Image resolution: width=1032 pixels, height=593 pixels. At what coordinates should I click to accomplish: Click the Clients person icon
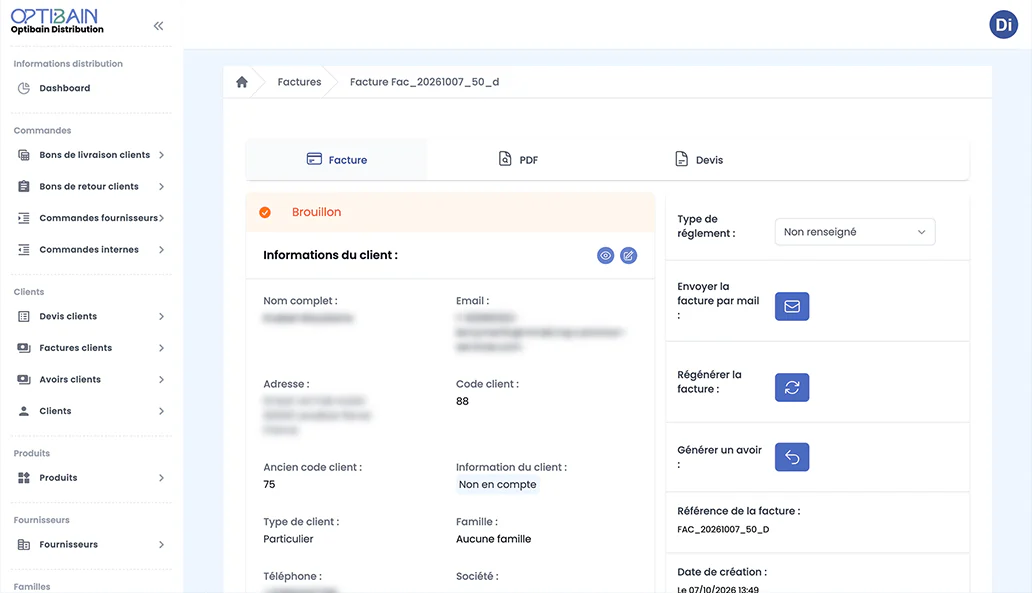pyautogui.click(x=24, y=411)
